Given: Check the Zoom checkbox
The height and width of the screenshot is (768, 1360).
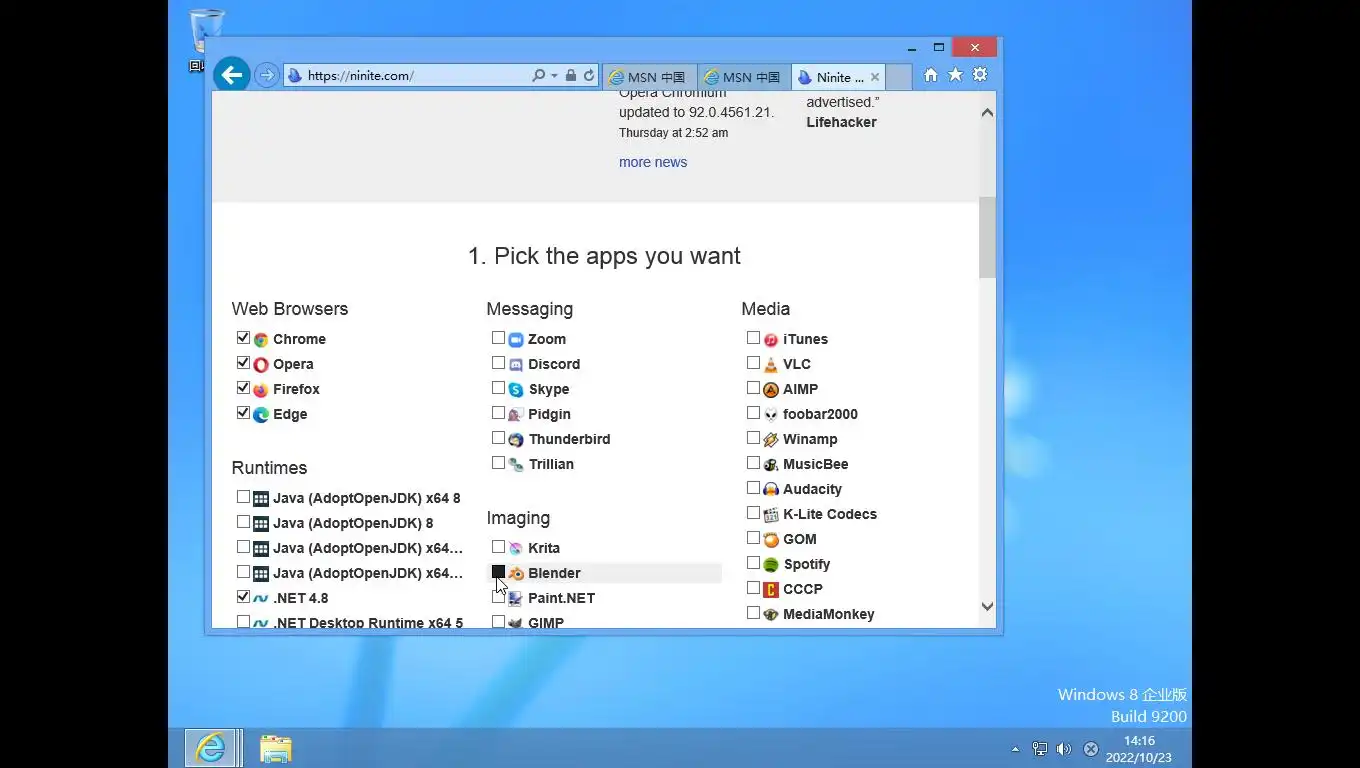Looking at the screenshot, I should point(498,338).
